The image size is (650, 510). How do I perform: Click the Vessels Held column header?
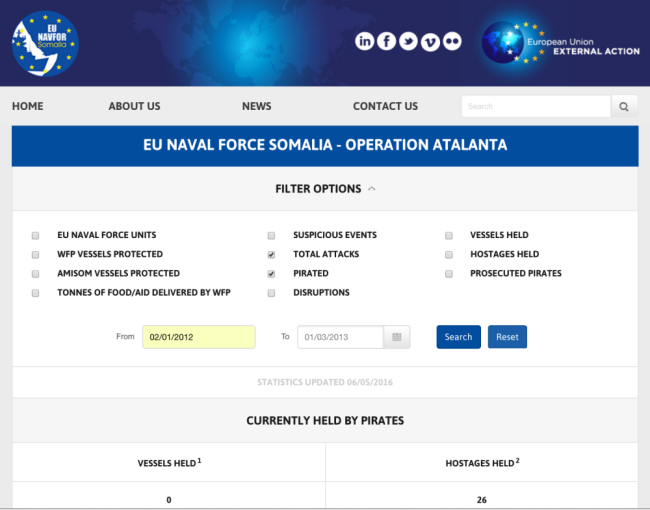pyautogui.click(x=169, y=462)
